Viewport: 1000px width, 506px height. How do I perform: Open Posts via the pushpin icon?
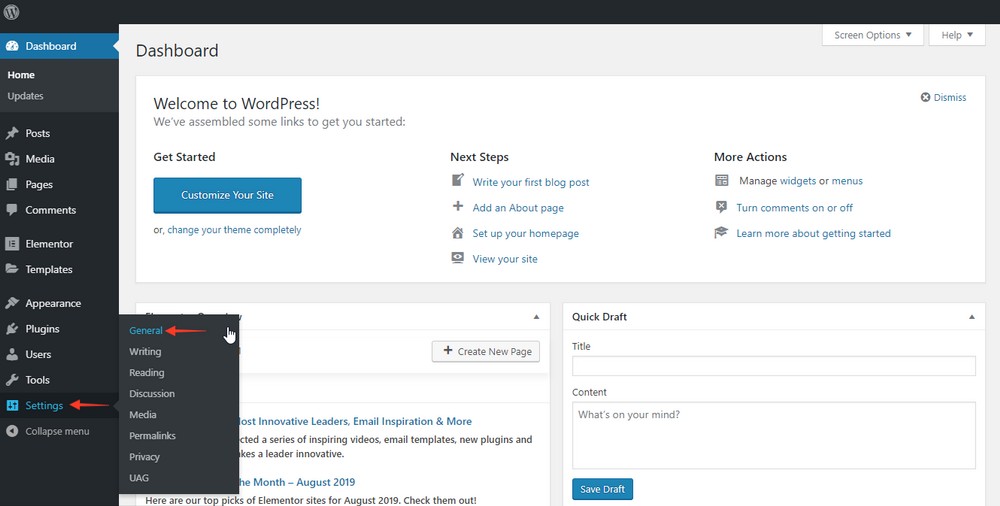tap(11, 133)
